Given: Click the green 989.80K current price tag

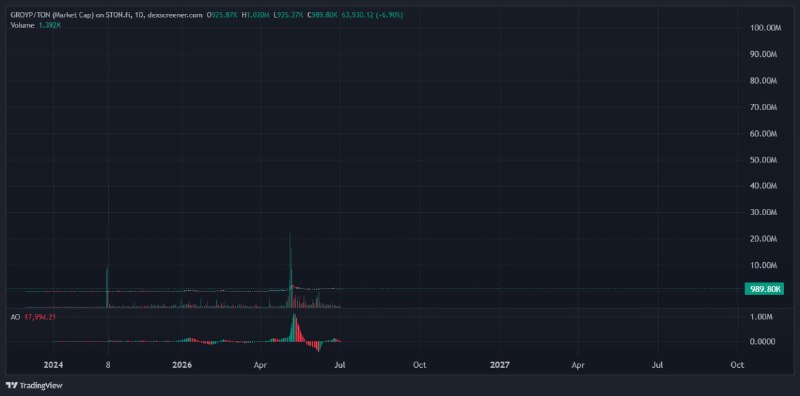Looking at the screenshot, I should [764, 289].
